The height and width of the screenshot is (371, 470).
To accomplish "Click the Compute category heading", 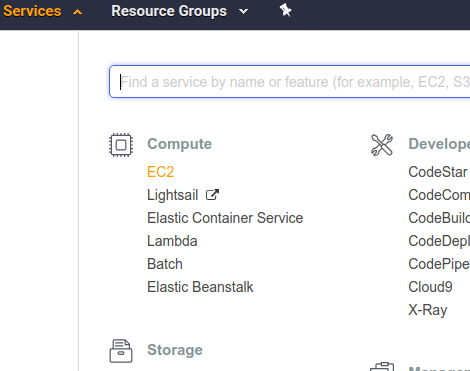I will tap(179, 144).
